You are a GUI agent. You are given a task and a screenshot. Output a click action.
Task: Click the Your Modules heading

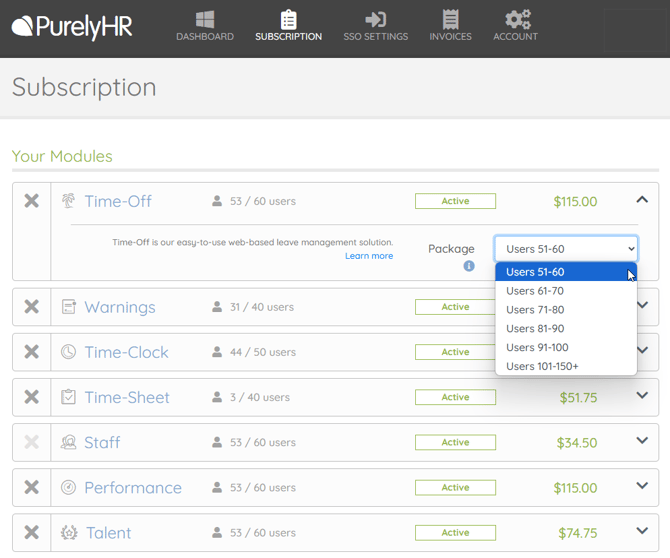[x=62, y=156]
